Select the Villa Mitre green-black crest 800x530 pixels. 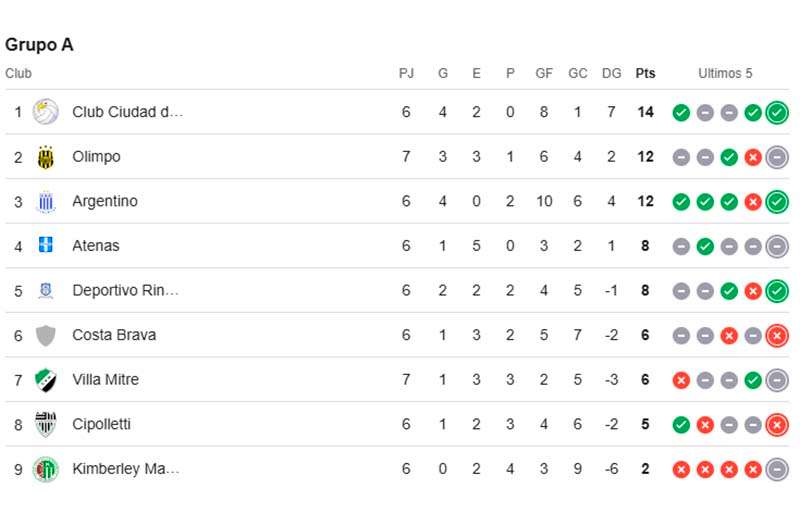45,380
